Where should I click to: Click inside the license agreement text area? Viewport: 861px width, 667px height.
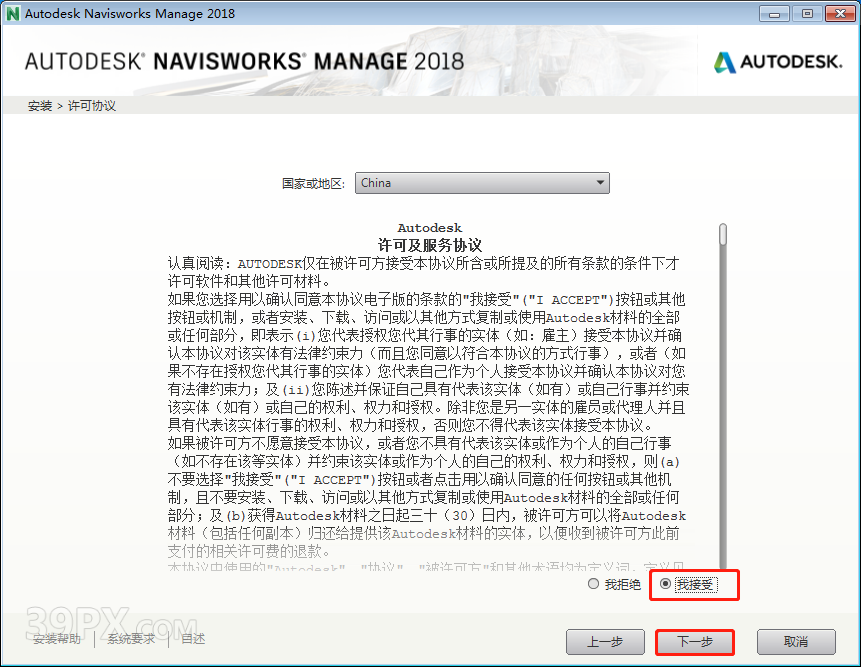[x=430, y=400]
